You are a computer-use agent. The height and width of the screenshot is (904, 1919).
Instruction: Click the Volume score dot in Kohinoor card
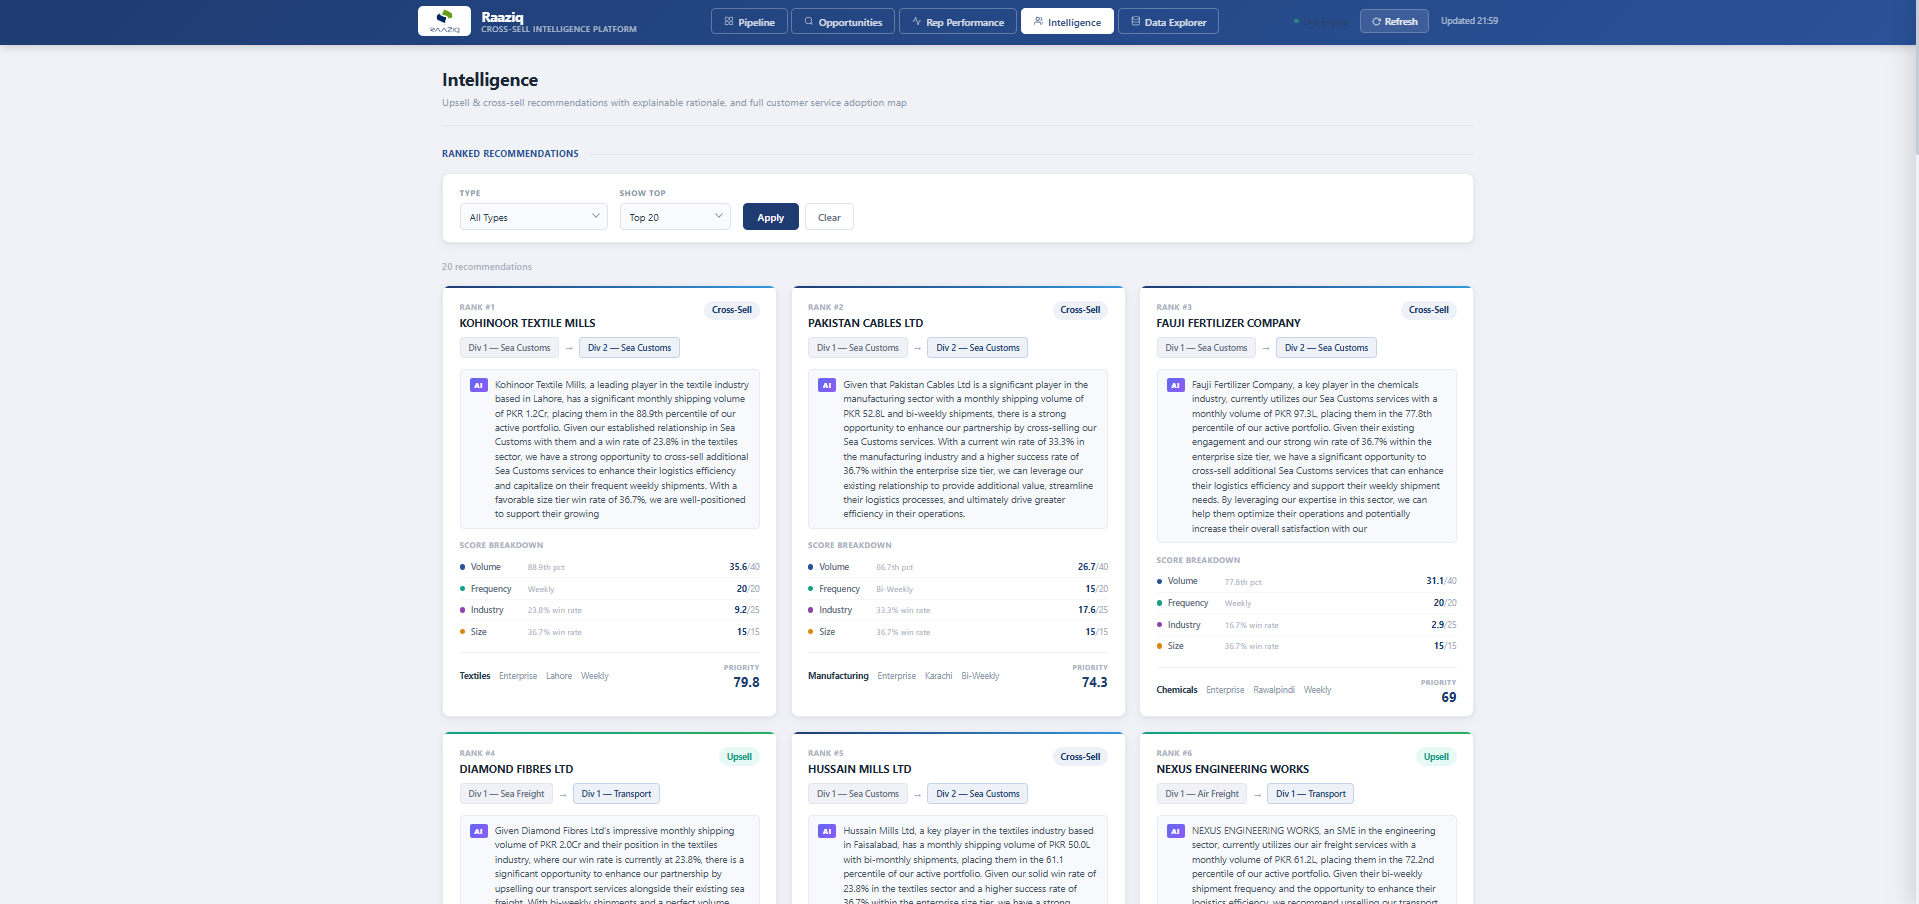462,567
